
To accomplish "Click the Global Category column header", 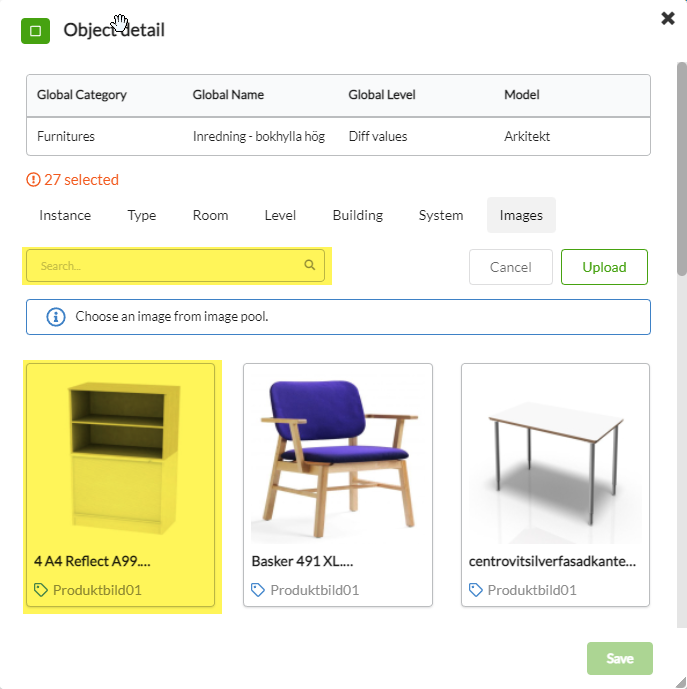I will click(x=82, y=94).
